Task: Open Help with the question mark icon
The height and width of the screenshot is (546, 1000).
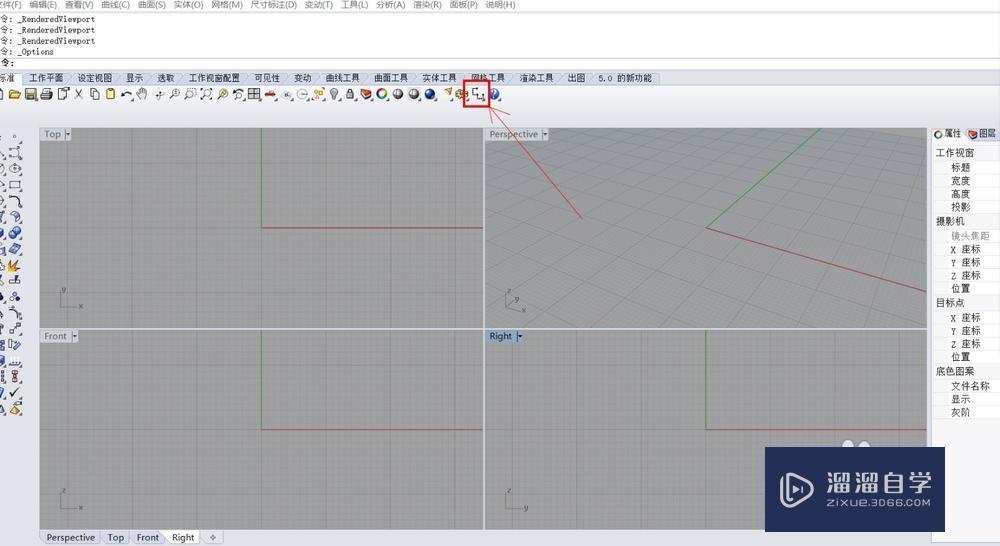Action: [x=494, y=94]
